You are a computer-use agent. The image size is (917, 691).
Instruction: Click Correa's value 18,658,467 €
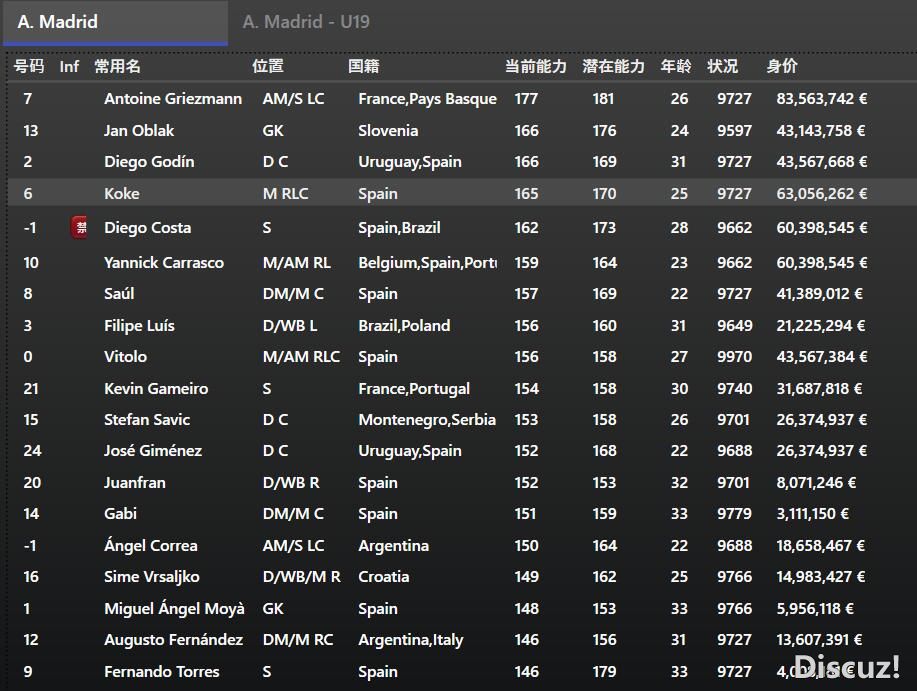pyautogui.click(x=821, y=545)
